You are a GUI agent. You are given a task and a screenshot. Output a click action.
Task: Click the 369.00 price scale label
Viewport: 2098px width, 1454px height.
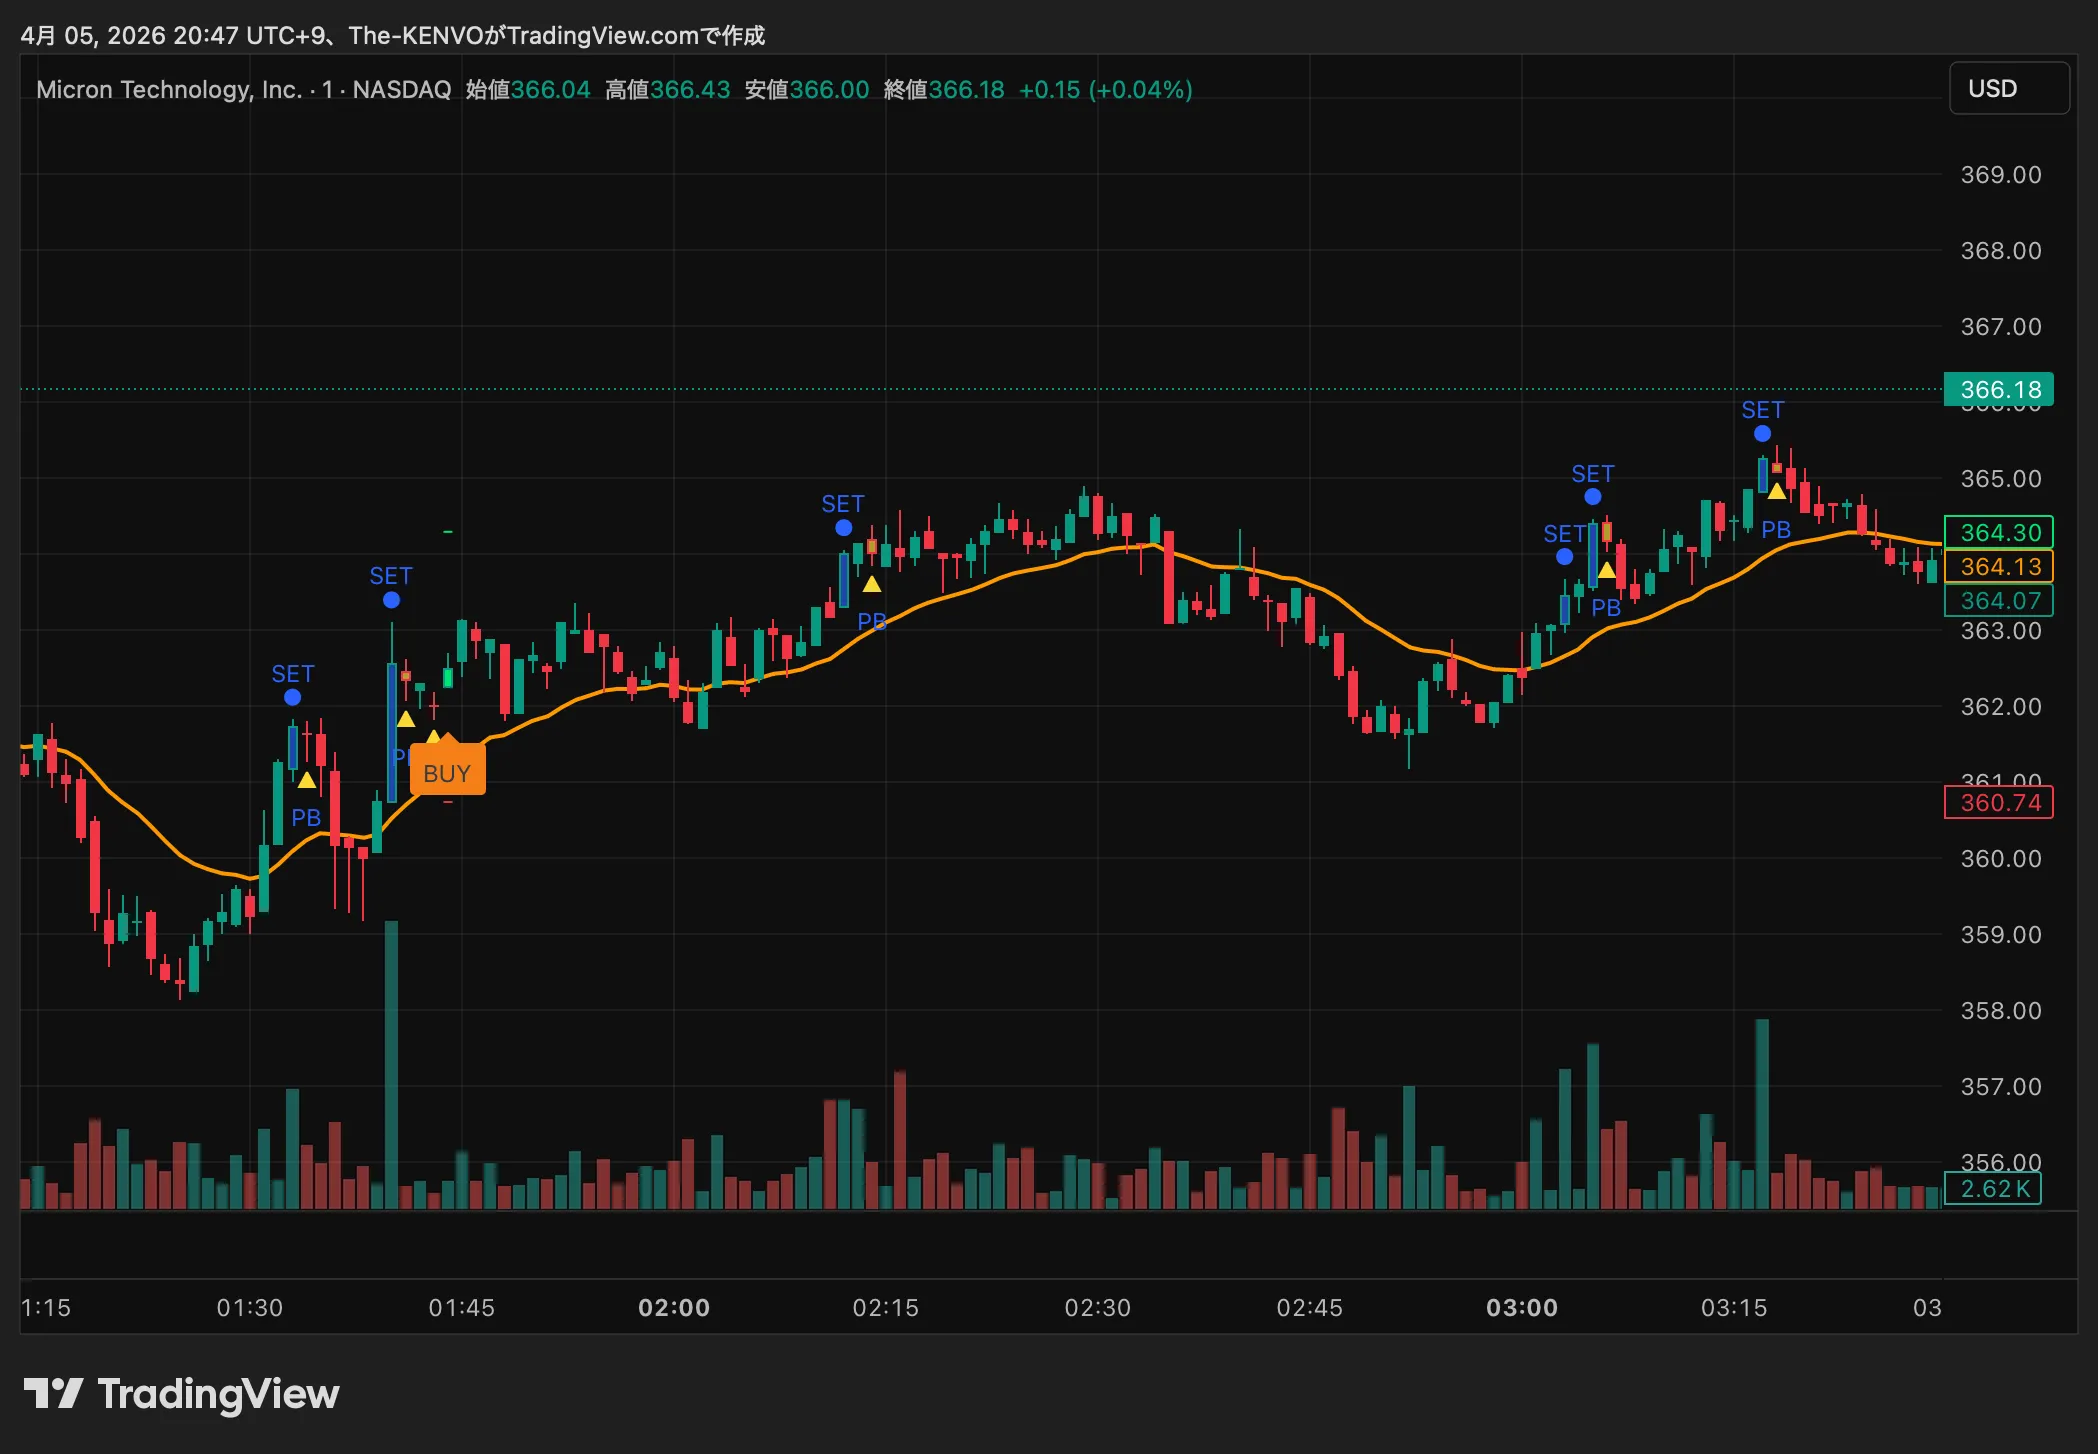2000,175
